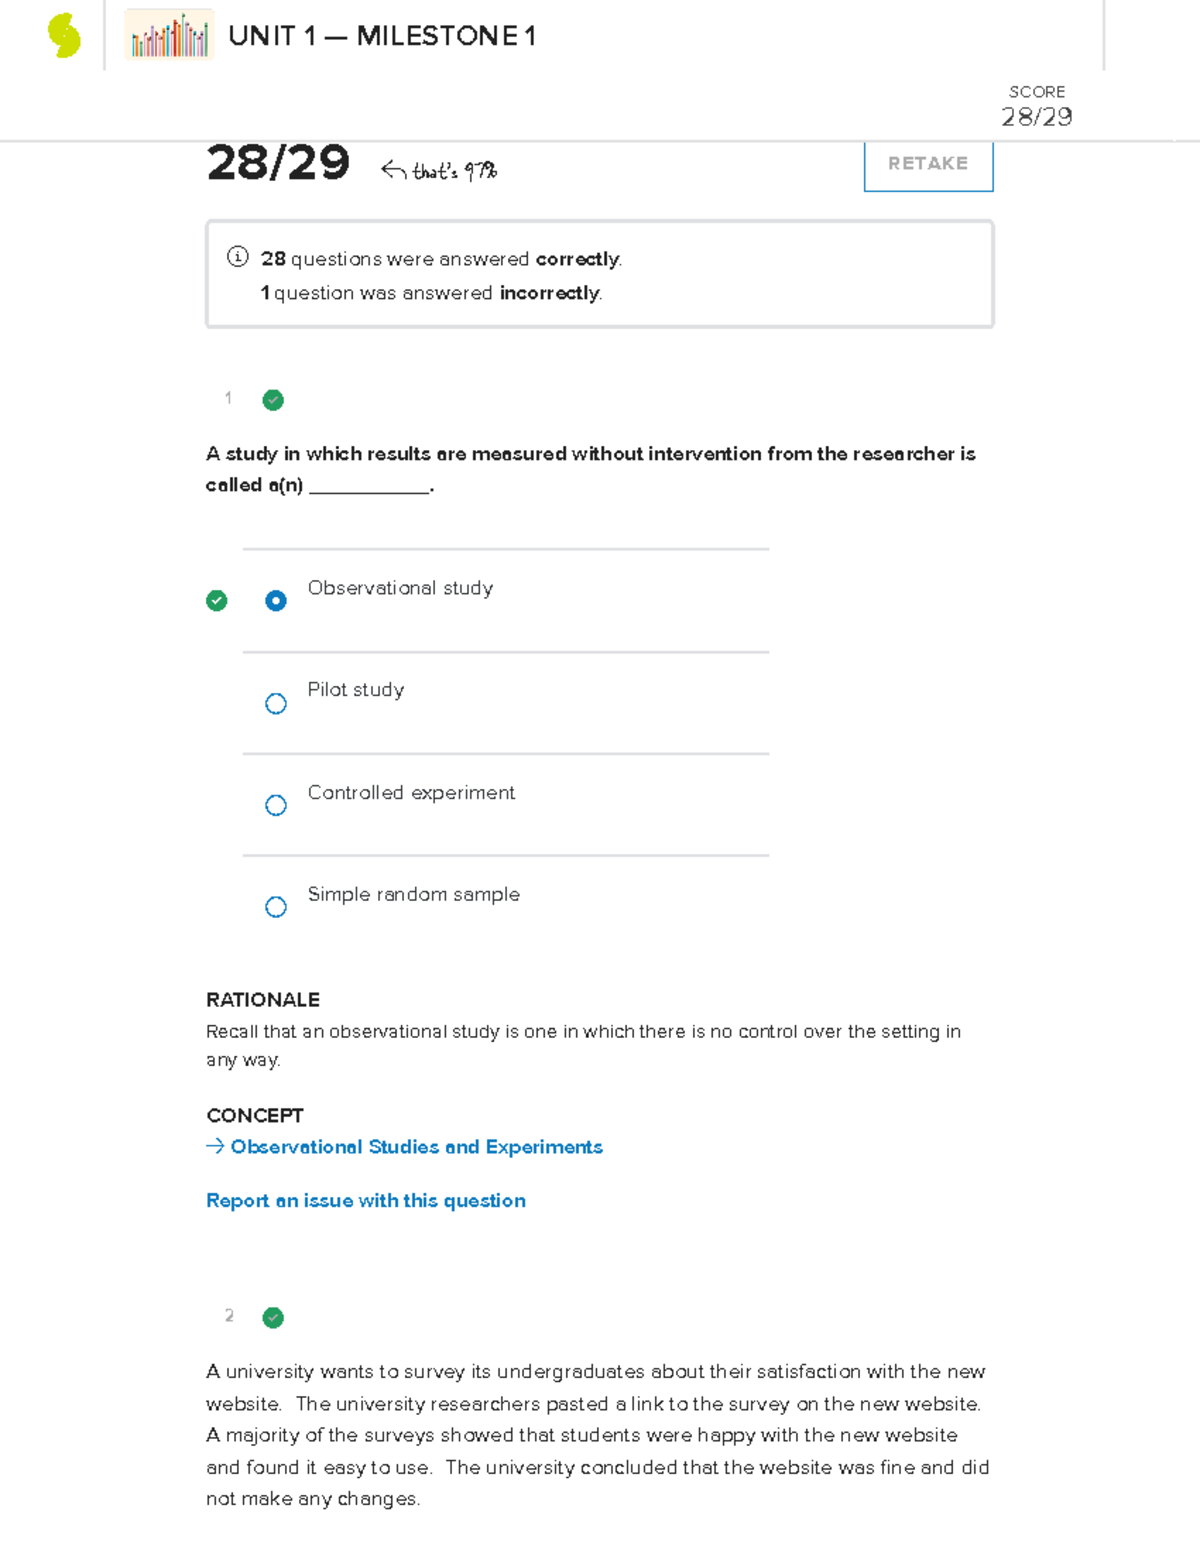
Task: Select the Pilot study radio option
Action: coord(276,703)
